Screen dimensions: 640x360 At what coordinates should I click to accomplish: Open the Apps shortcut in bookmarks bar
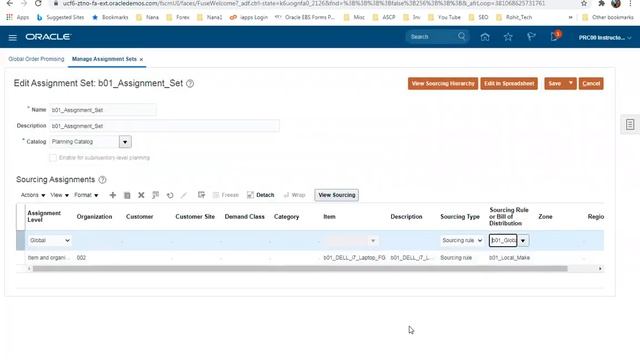coord(18,18)
